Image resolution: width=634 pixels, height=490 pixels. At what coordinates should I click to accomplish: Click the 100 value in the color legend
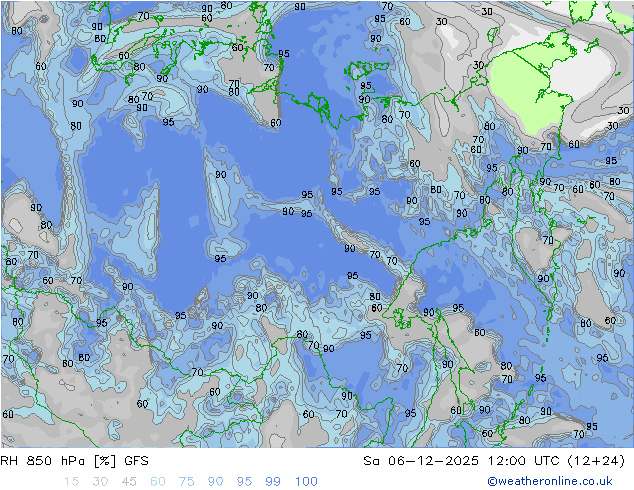click(x=306, y=482)
